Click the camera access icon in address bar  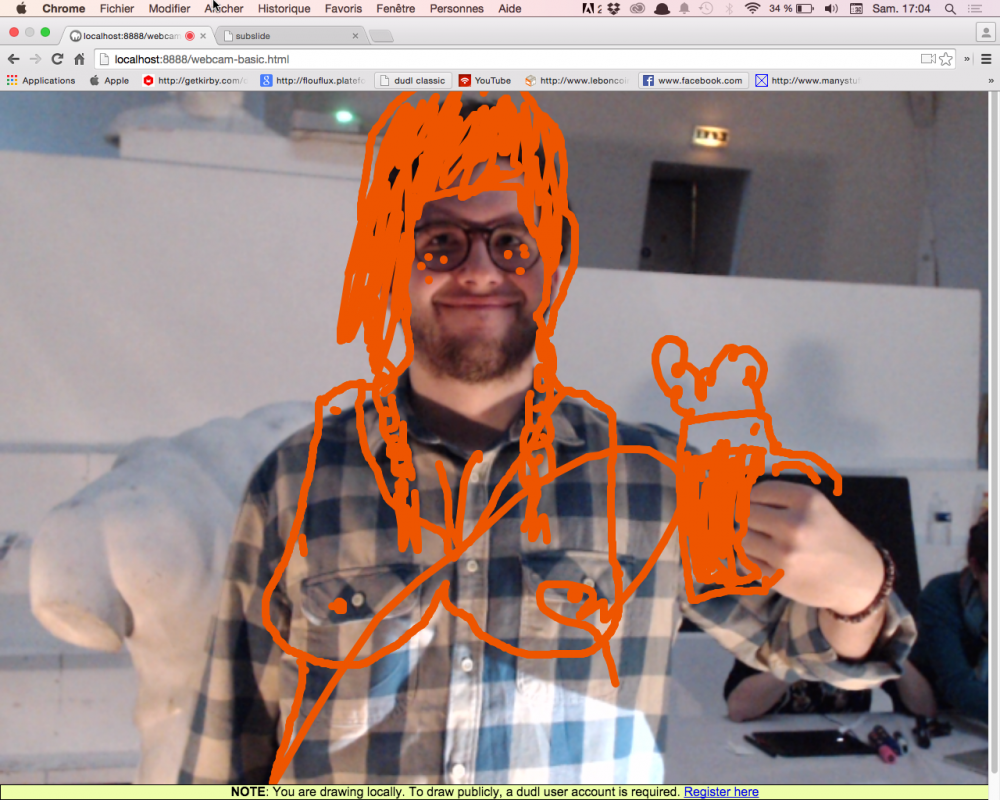[928, 59]
